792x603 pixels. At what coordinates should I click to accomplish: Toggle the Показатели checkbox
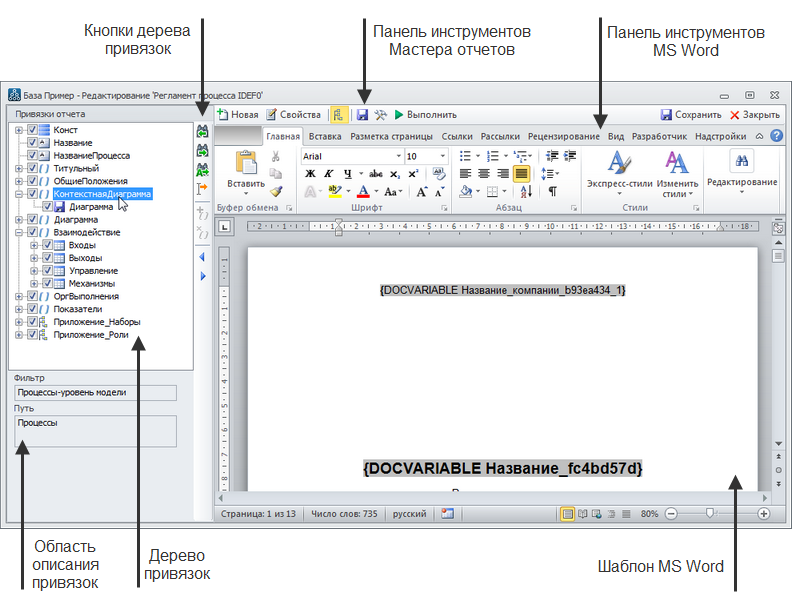(33, 309)
